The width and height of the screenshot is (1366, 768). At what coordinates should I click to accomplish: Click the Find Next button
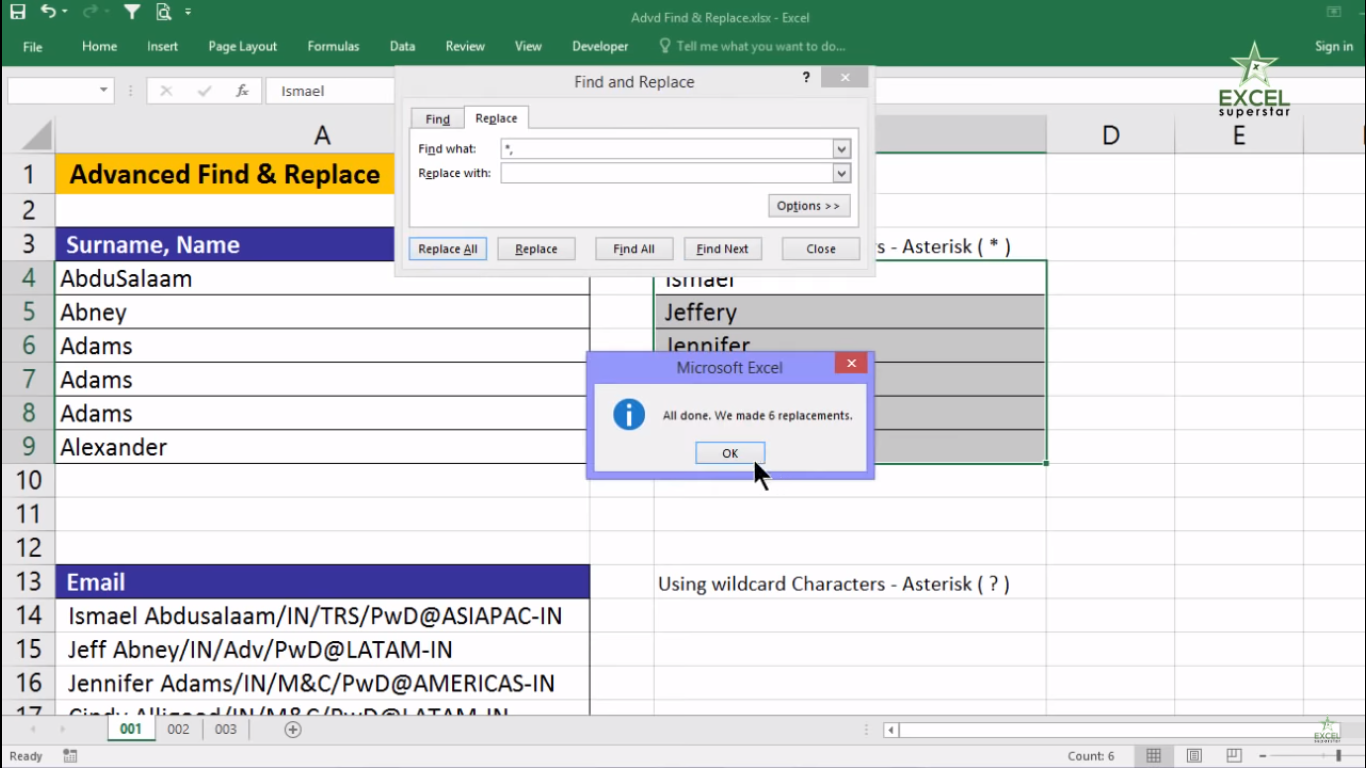[722, 249]
